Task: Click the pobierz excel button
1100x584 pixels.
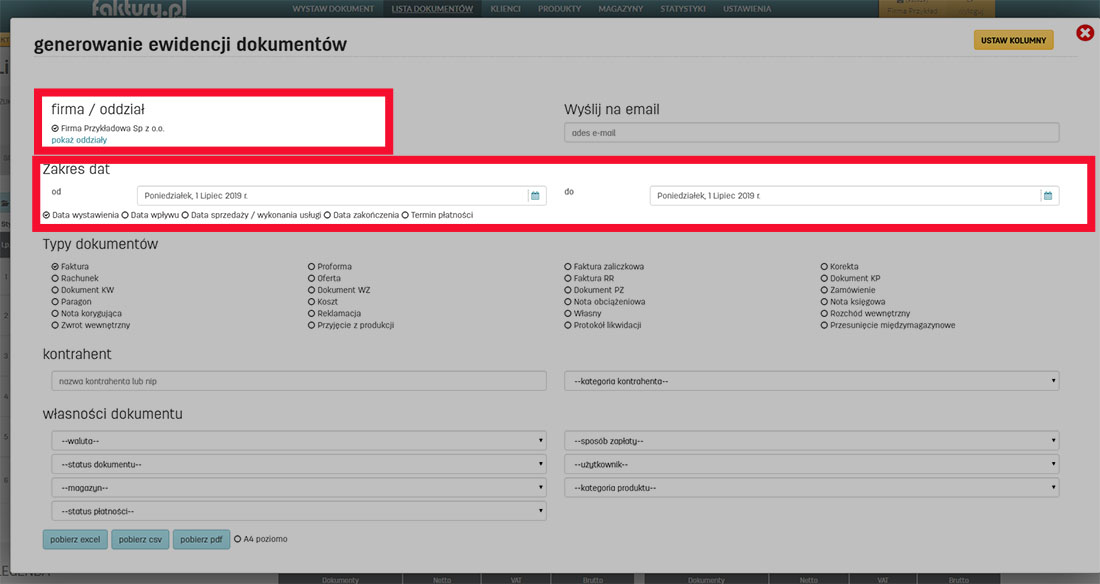Action: click(x=74, y=540)
